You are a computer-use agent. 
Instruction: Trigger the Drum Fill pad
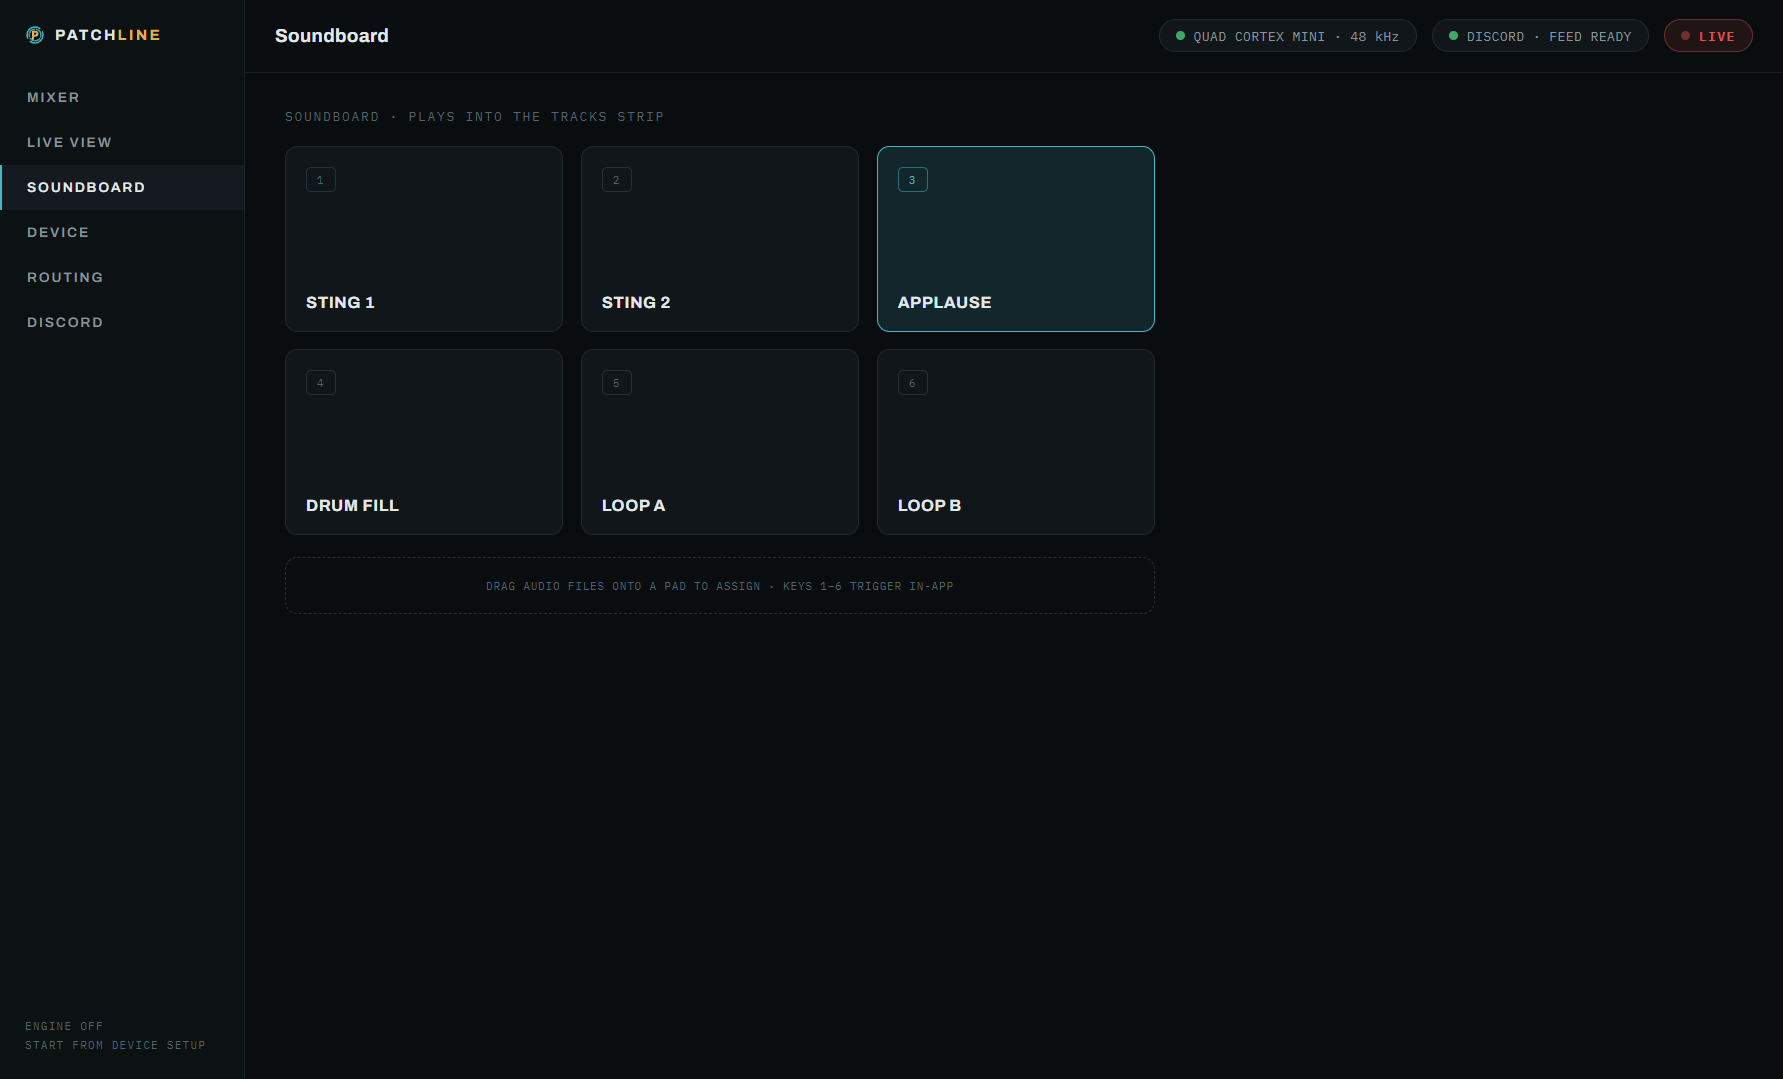424,442
